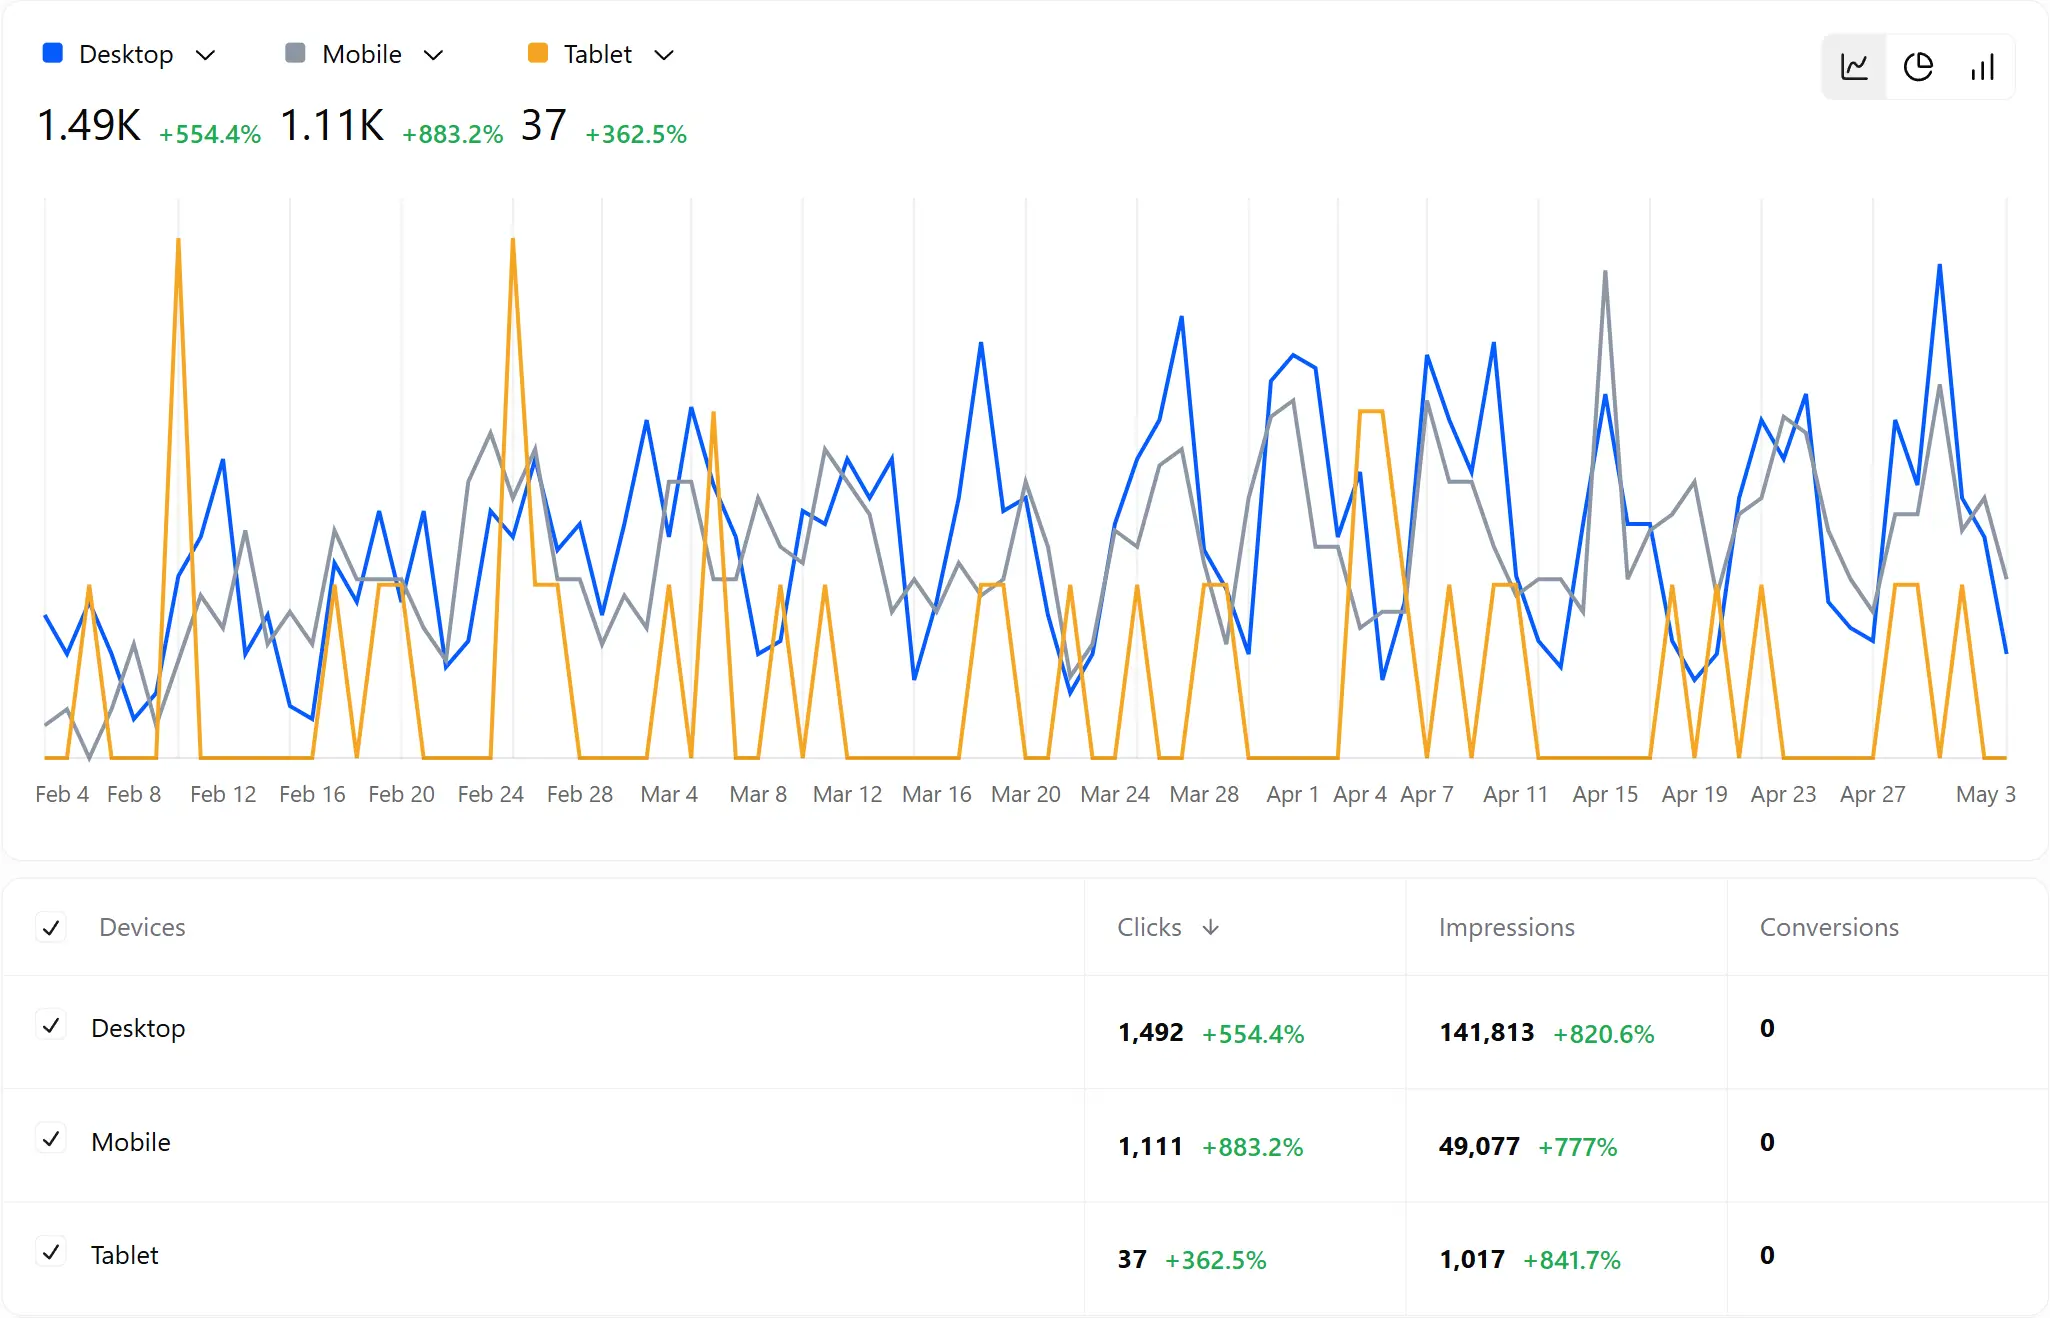
Task: Click the Mar 28 axis label
Action: (x=1204, y=795)
